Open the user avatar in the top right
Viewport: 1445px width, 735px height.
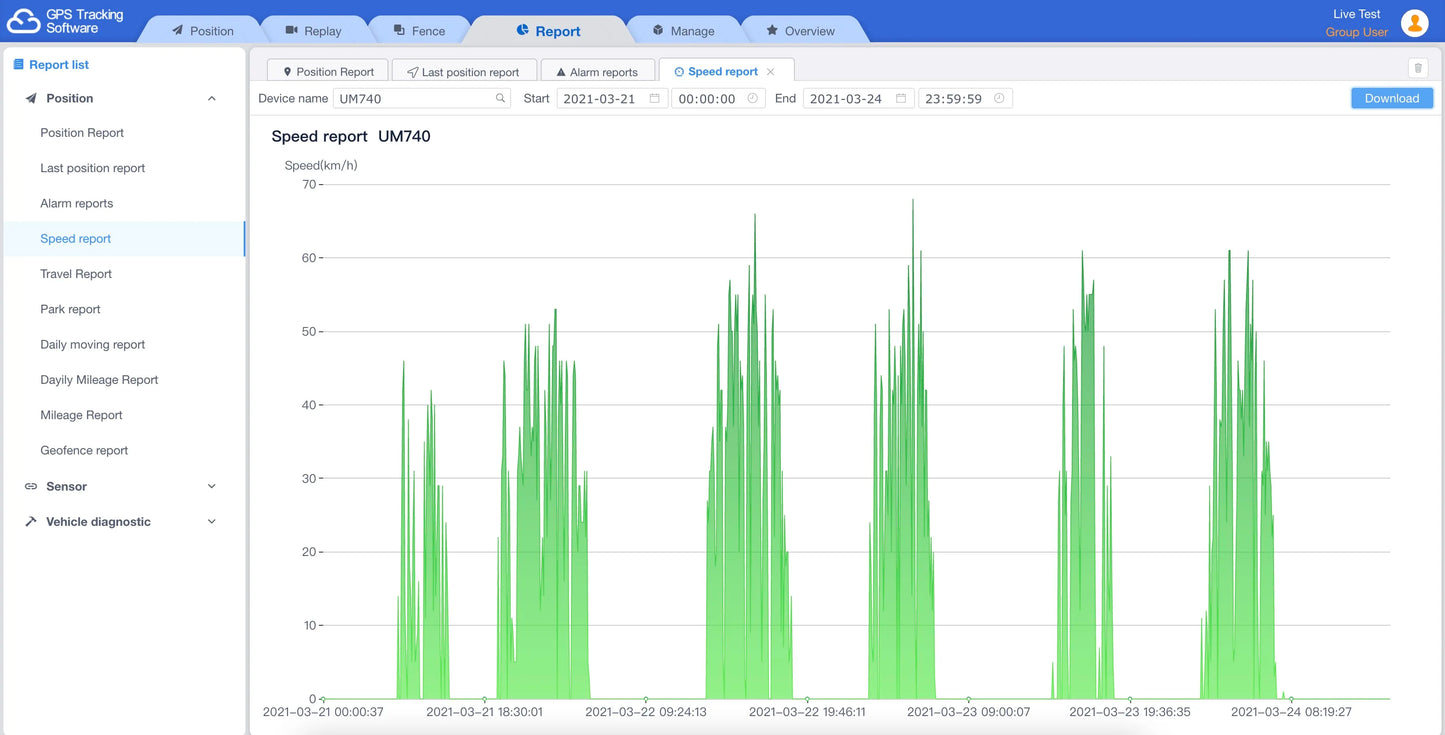[1415, 21]
